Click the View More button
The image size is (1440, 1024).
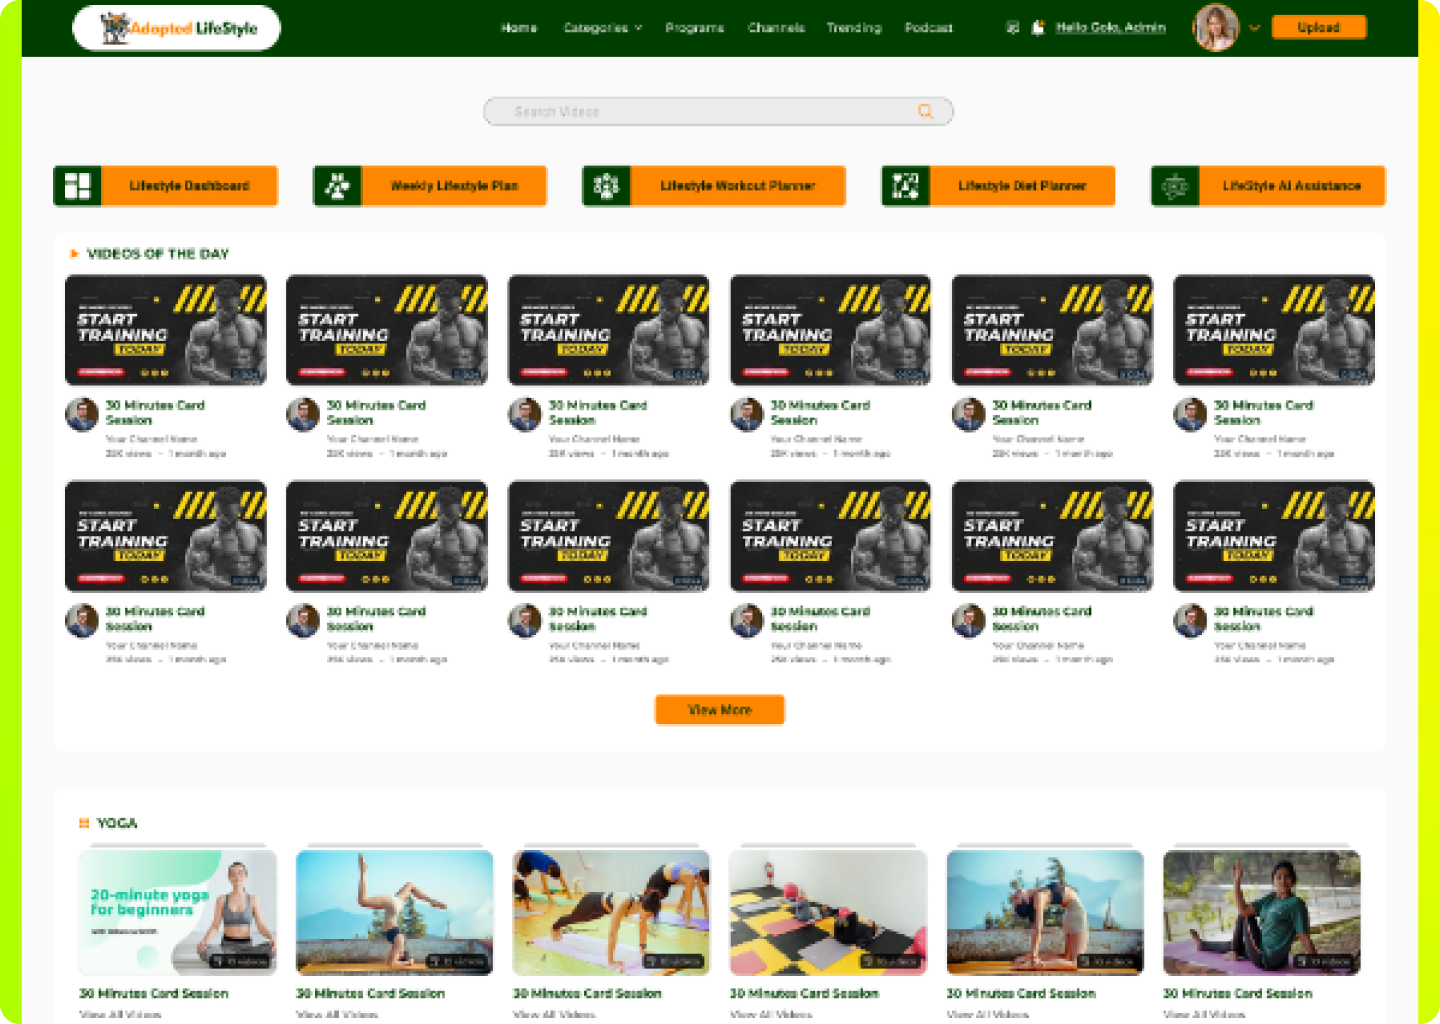pos(719,710)
